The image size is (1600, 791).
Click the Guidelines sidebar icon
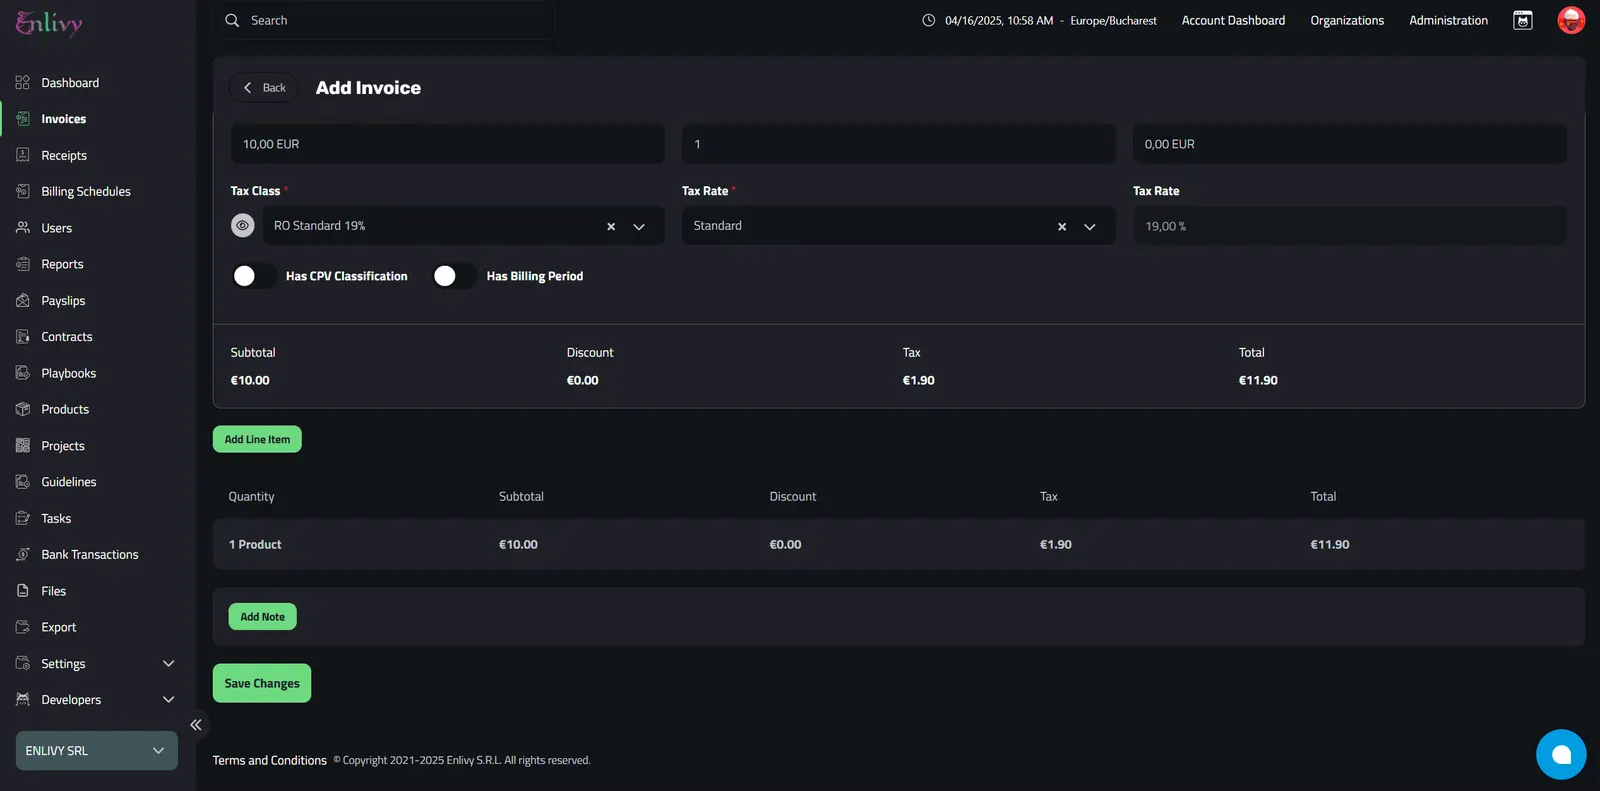23,482
